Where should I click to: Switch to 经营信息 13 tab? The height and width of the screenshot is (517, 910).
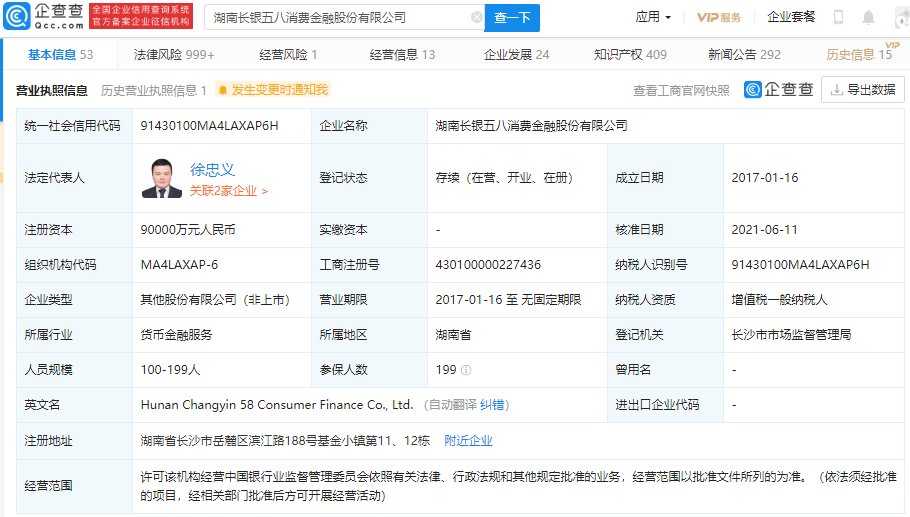(402, 55)
